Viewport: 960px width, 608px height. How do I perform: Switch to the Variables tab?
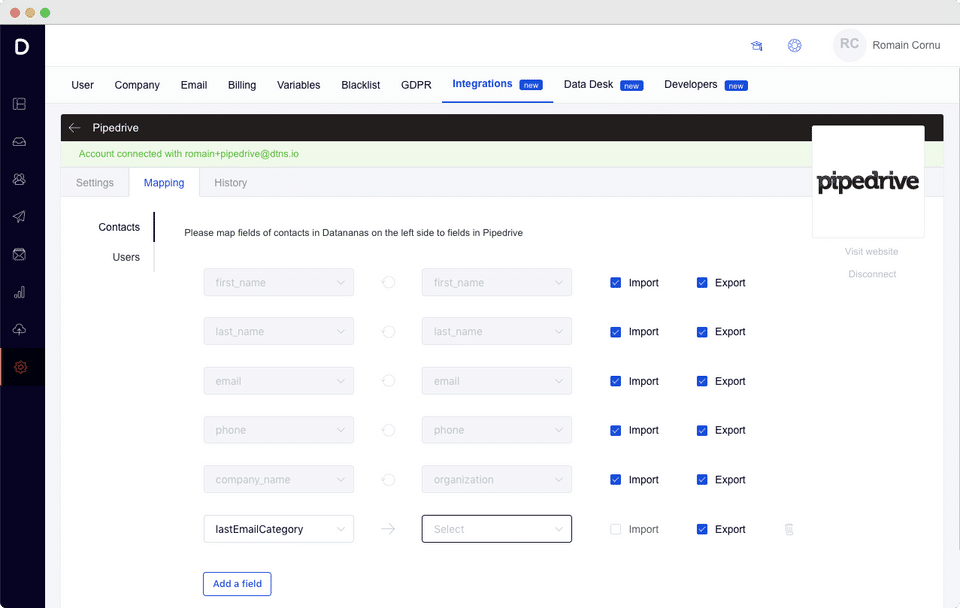(298, 85)
